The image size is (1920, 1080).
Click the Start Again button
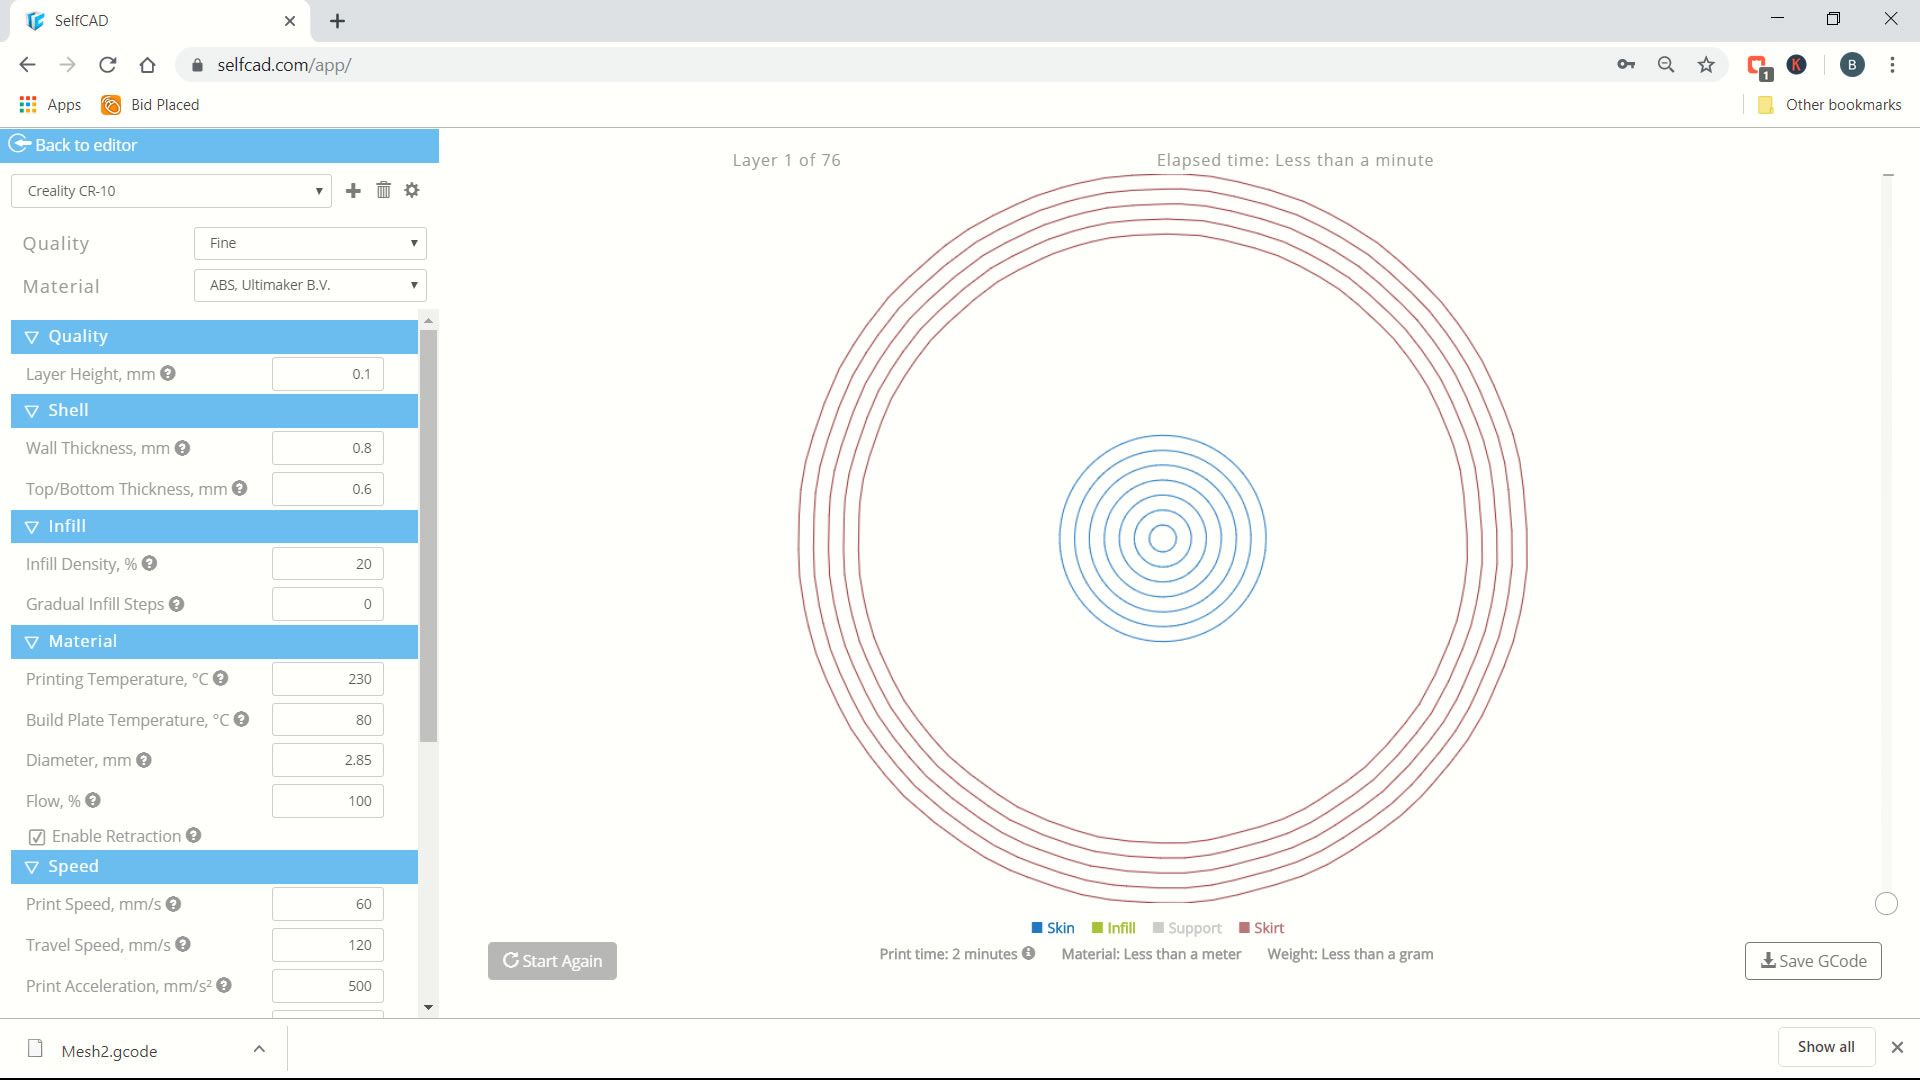[x=551, y=960]
